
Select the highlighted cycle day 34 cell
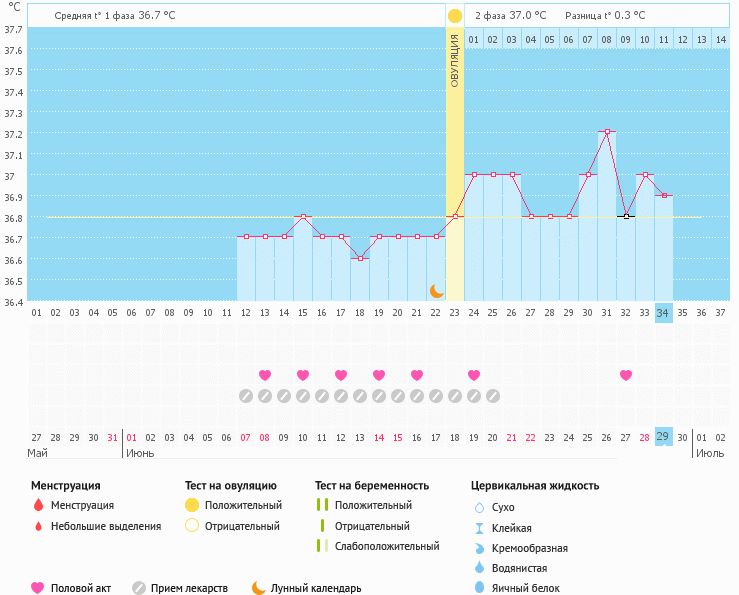click(x=663, y=313)
